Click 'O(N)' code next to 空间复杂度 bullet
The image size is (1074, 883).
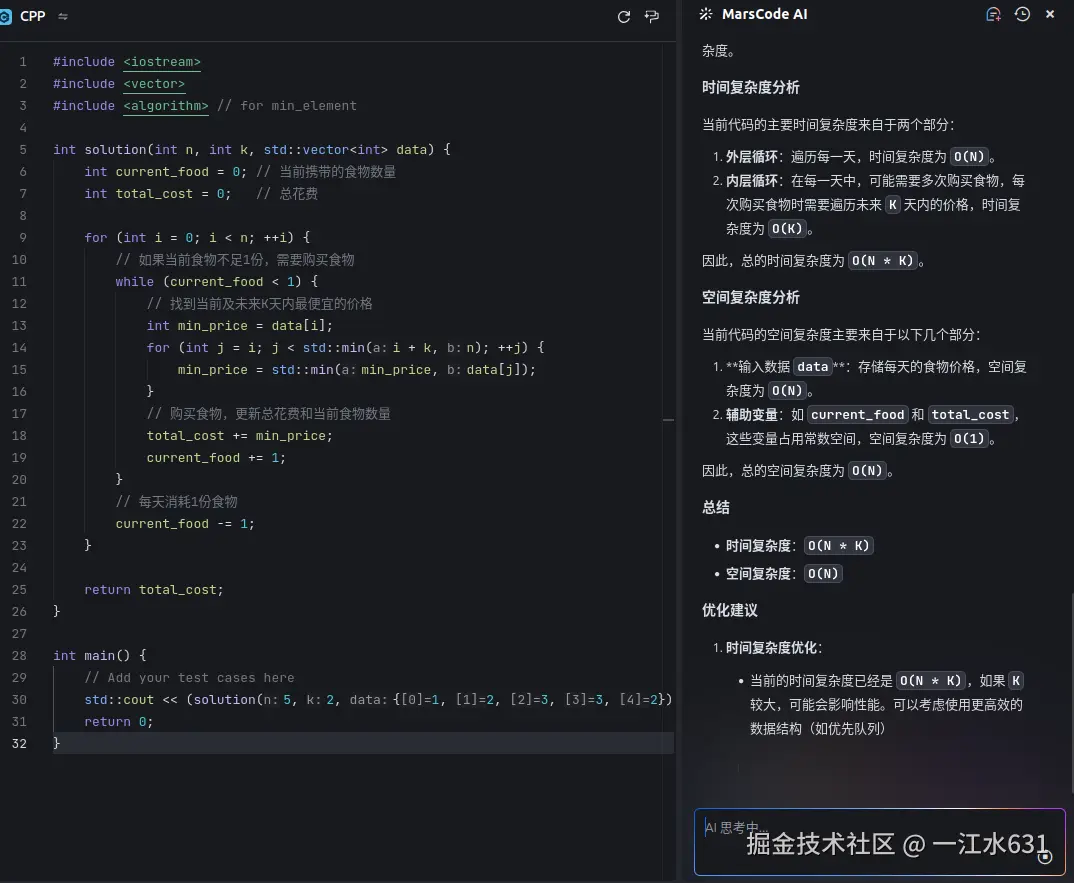pos(823,574)
